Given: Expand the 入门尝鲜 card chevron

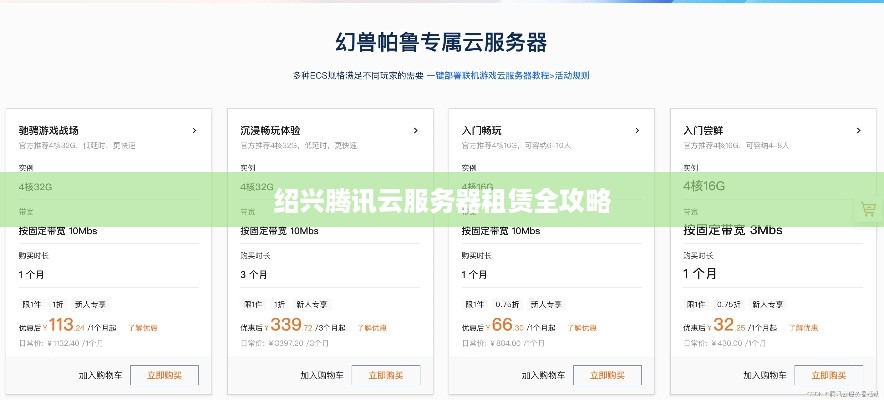Looking at the screenshot, I should [x=859, y=130].
